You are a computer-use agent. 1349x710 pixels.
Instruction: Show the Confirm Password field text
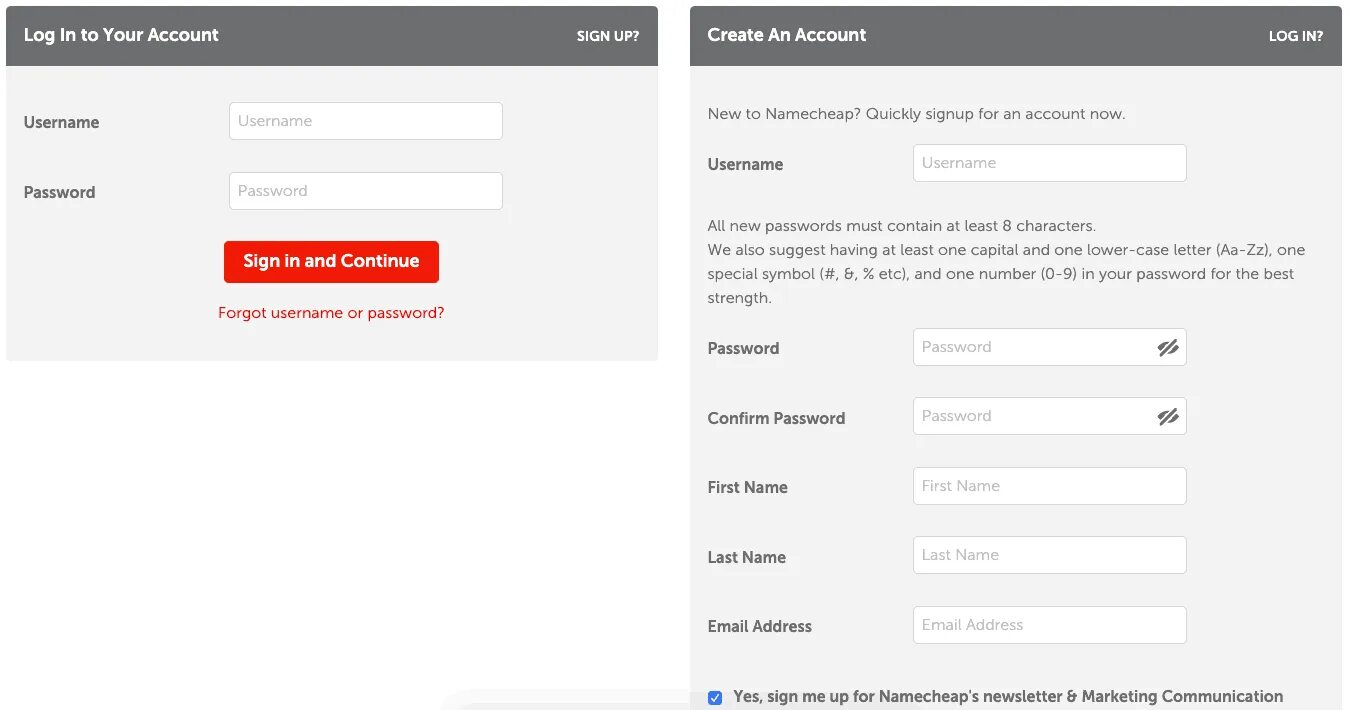coord(1168,417)
